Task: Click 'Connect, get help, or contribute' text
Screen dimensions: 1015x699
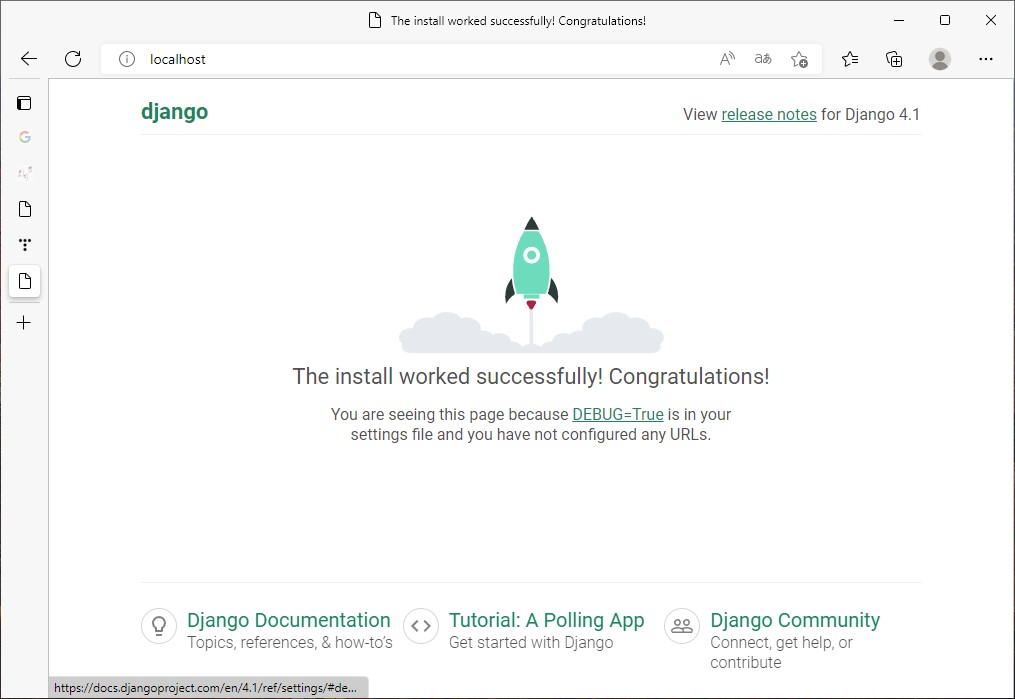Action: pos(781,652)
